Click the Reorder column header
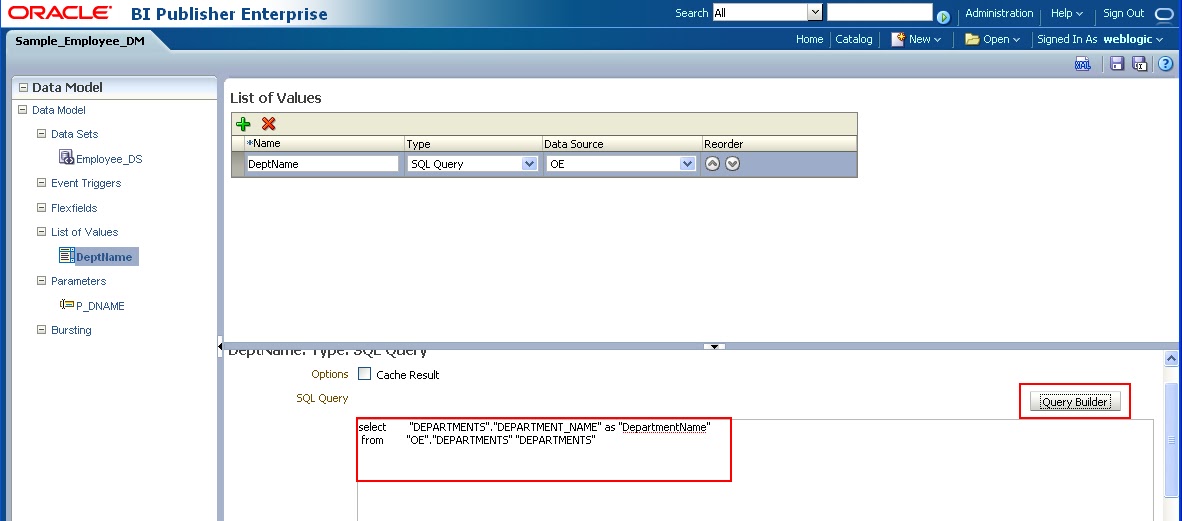The image size is (1182, 521). pos(779,143)
